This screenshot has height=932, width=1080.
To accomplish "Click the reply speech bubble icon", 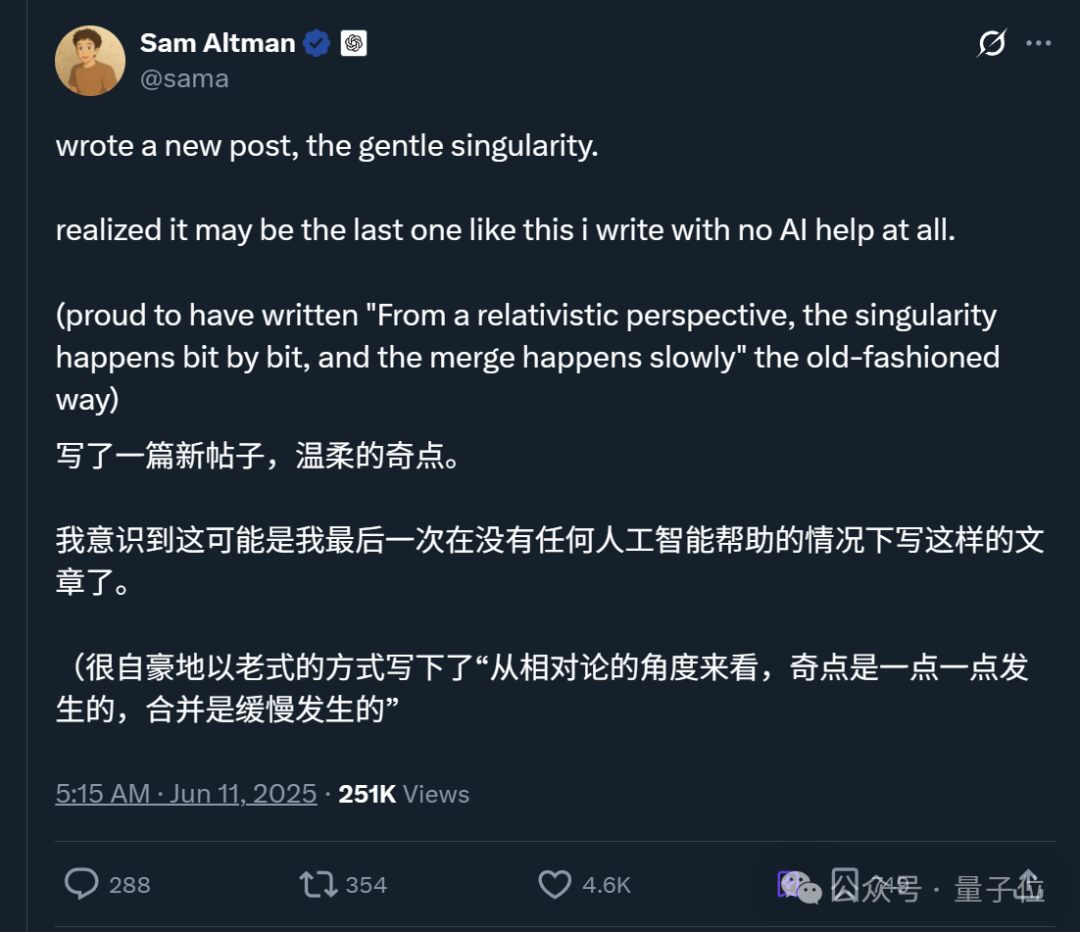I will (x=82, y=884).
